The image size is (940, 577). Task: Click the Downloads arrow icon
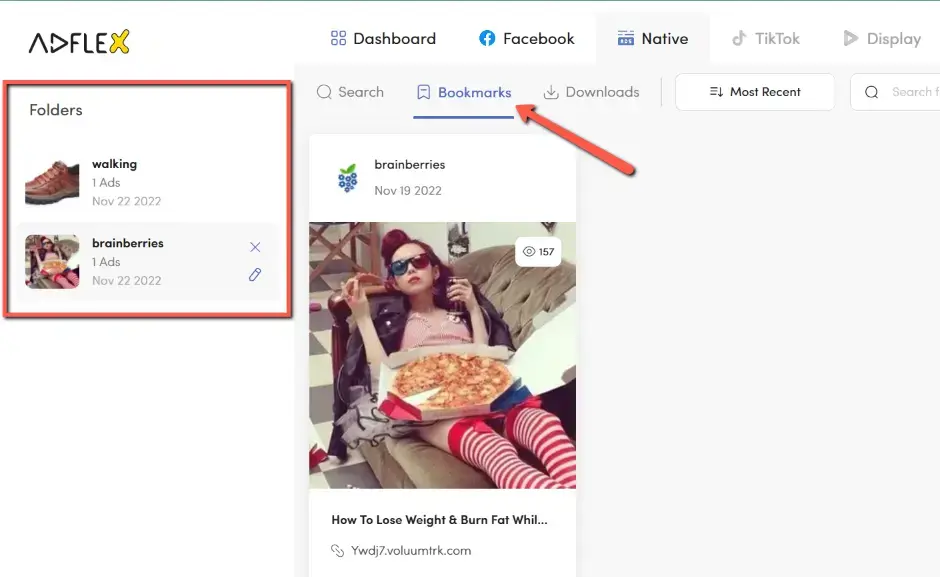[x=550, y=91]
